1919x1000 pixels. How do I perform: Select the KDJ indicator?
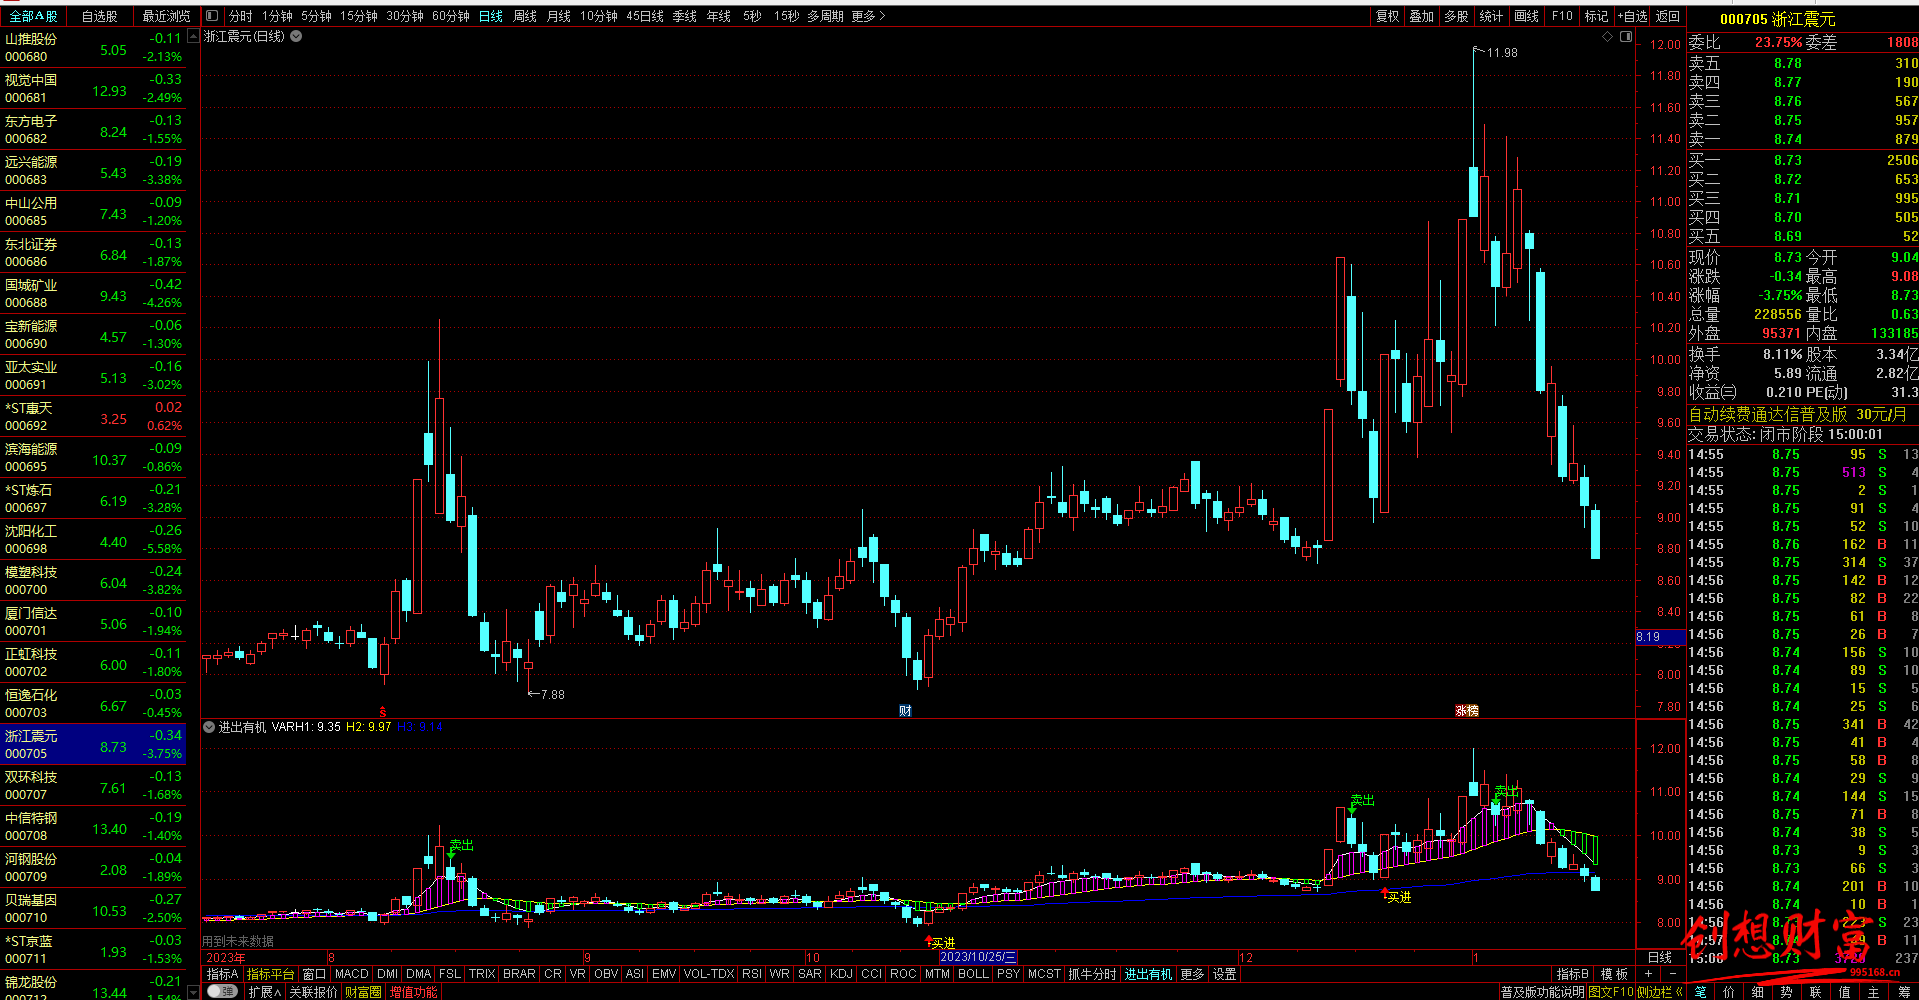(x=841, y=973)
